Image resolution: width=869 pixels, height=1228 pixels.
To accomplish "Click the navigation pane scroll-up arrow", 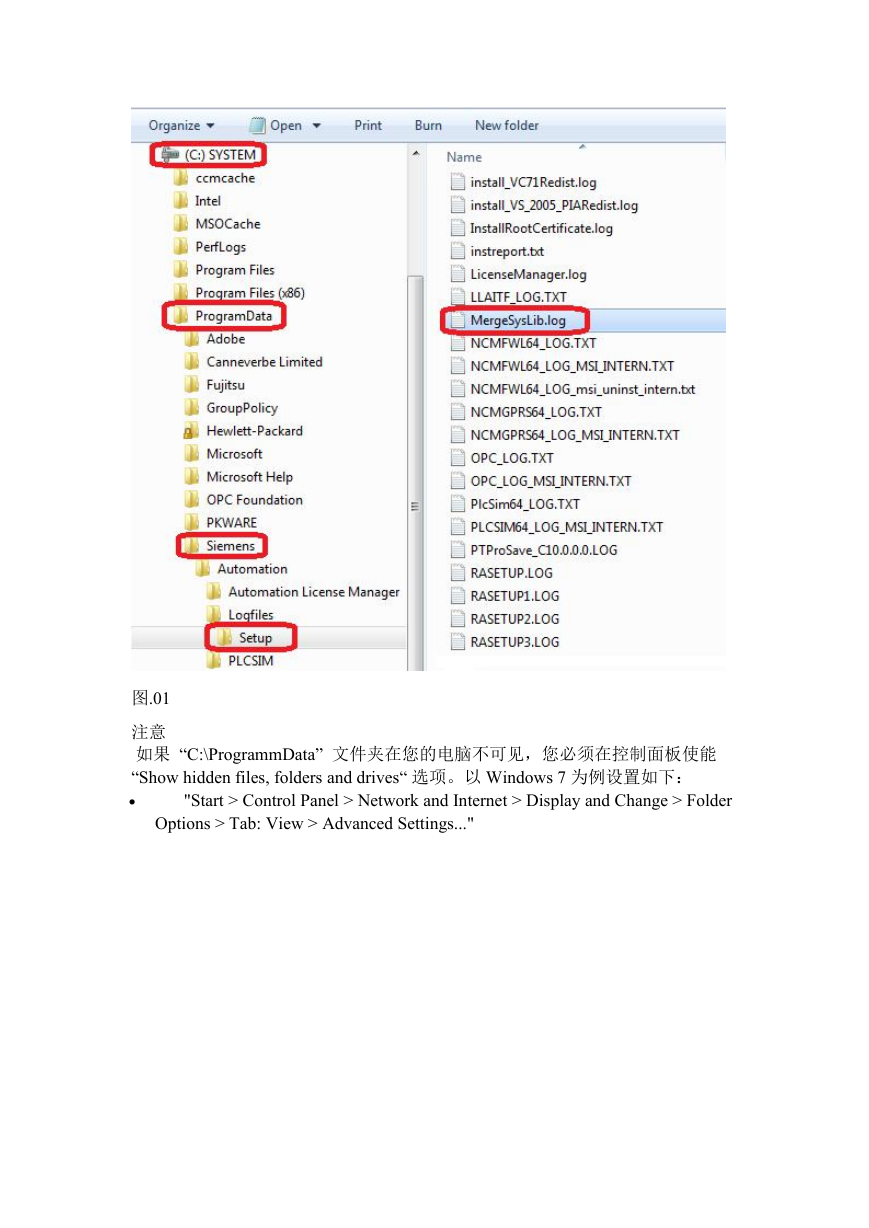I will 415,153.
